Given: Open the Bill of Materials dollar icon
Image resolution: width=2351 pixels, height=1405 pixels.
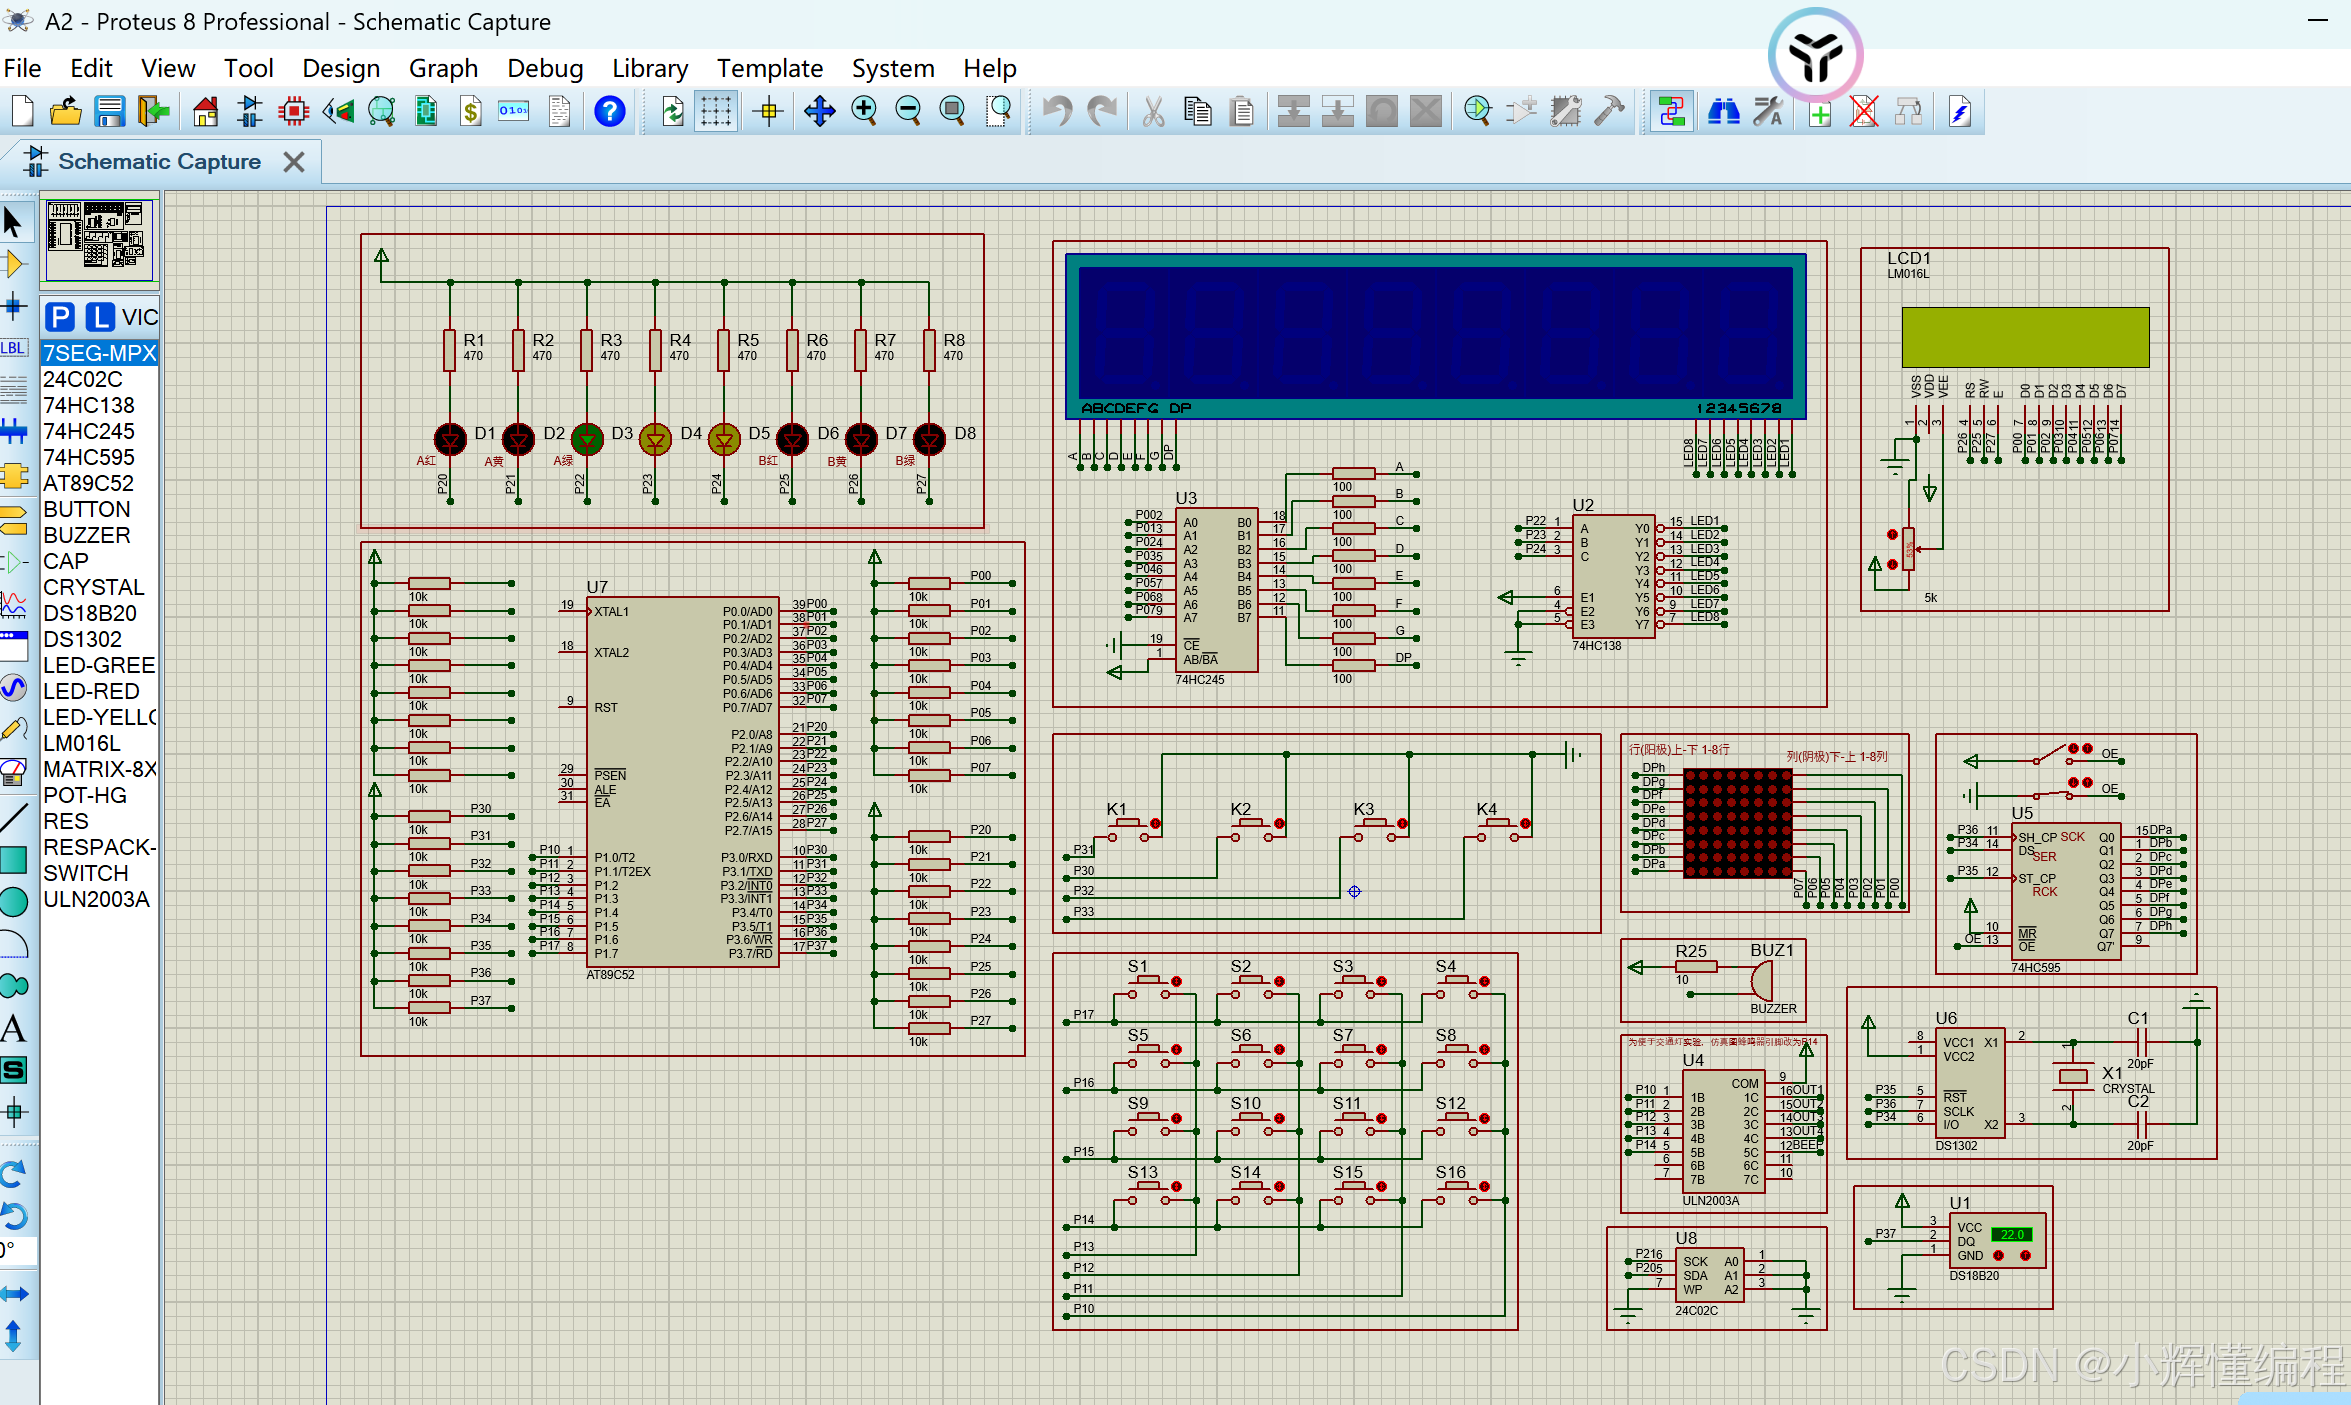Looking at the screenshot, I should coord(471,111).
